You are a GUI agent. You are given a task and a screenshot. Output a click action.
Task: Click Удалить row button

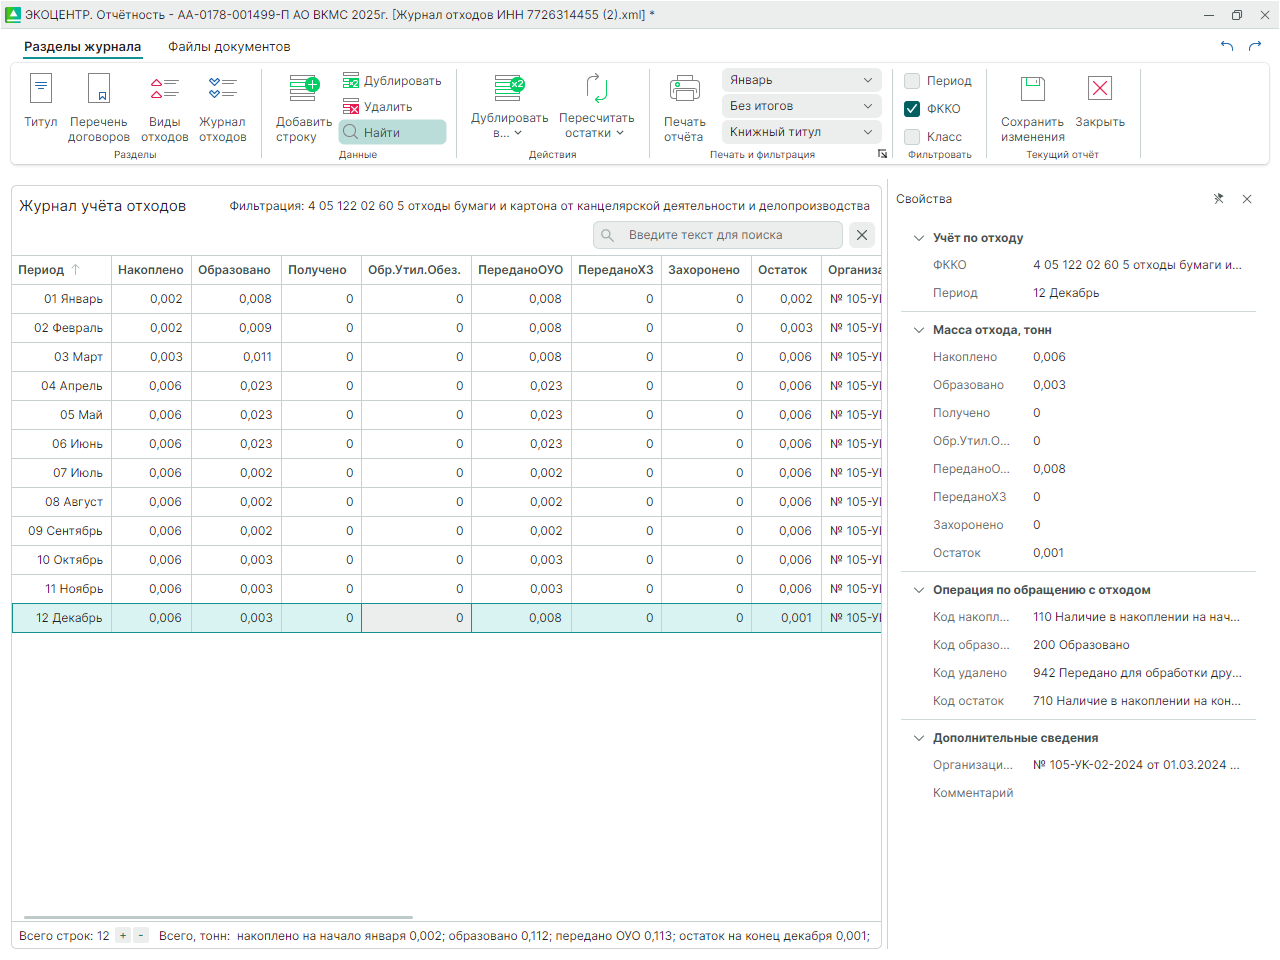(x=378, y=107)
